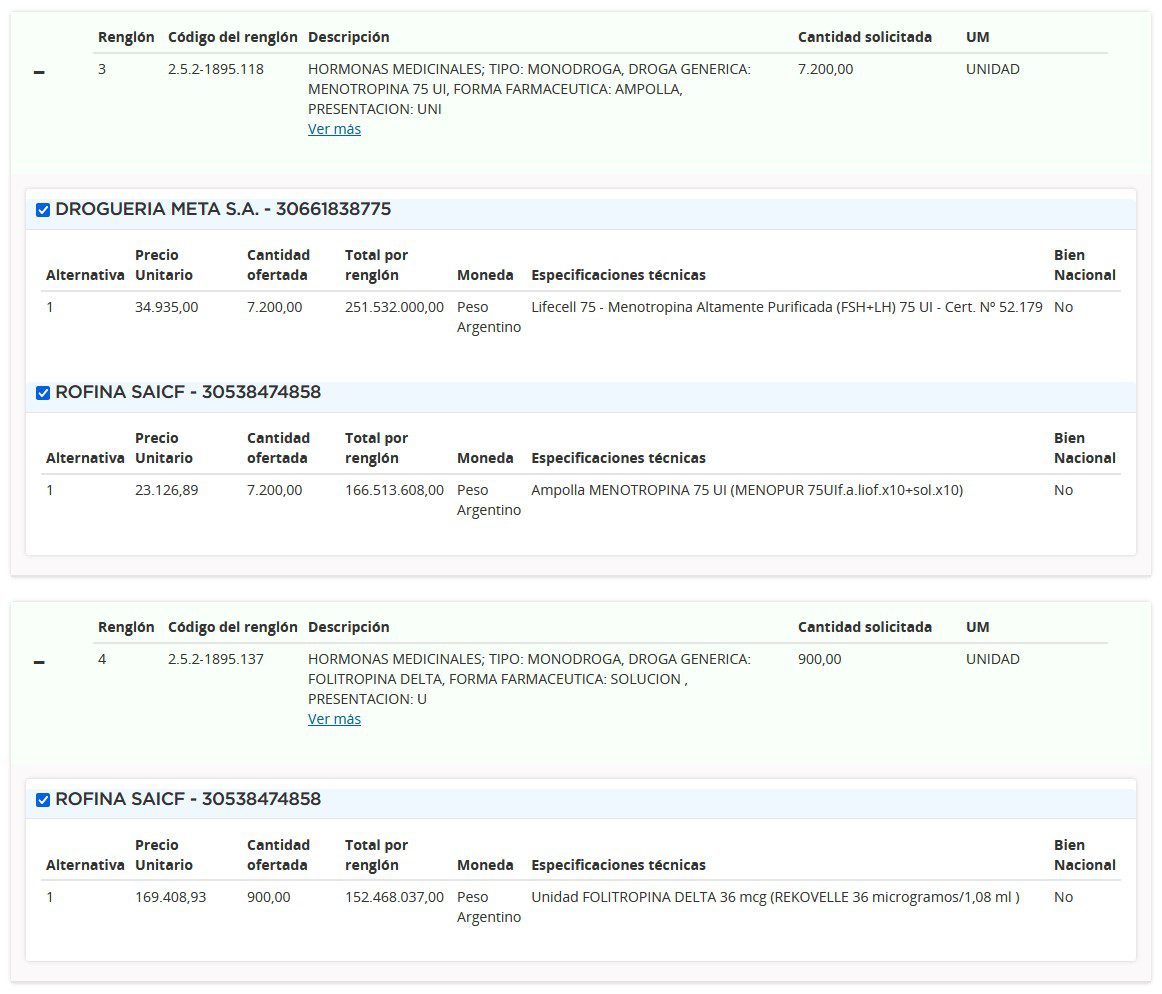Open 'Ver más' for the Menotropina description
1162x994 pixels.
[x=334, y=129]
